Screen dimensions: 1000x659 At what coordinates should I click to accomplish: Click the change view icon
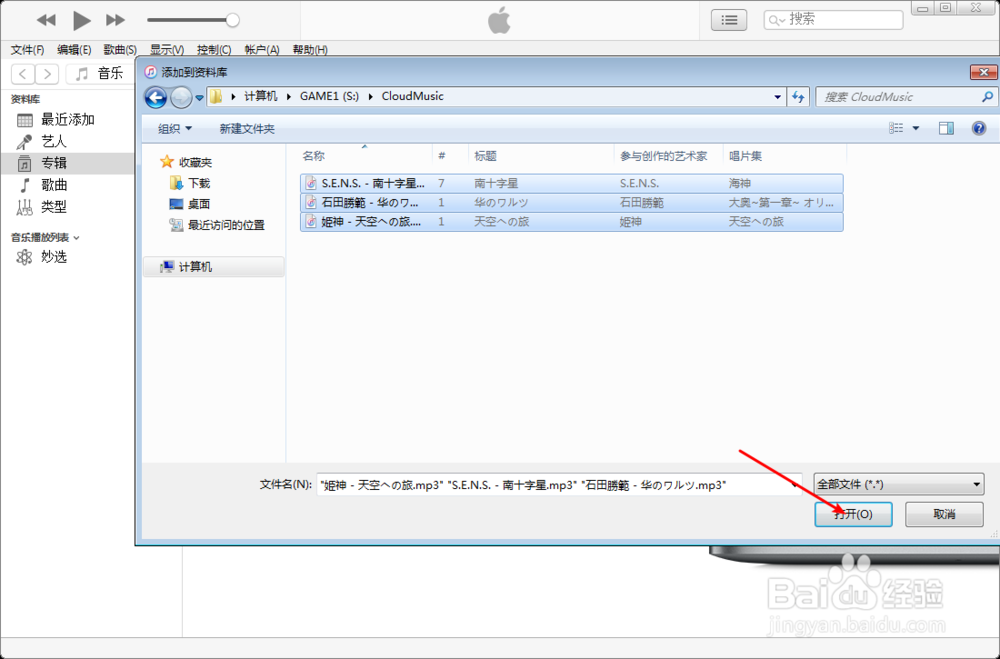coord(896,128)
